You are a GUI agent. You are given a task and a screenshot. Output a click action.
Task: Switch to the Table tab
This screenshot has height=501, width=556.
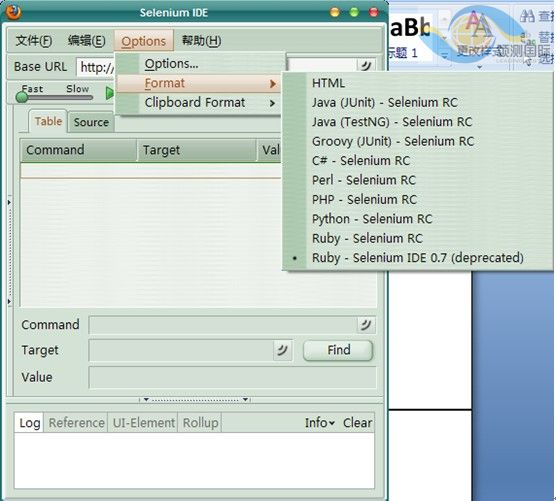pyautogui.click(x=48, y=121)
